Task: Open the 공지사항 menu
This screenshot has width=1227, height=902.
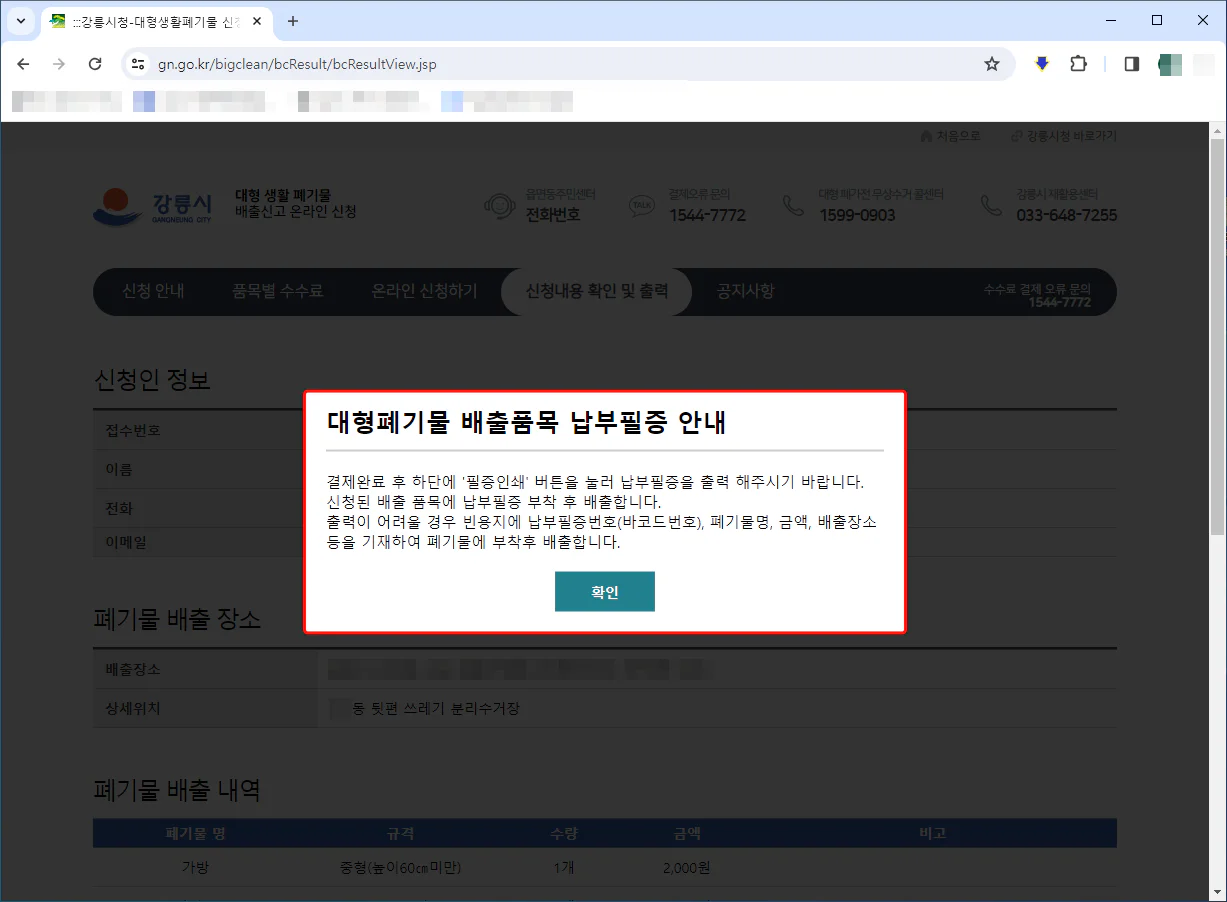Action: coord(745,292)
